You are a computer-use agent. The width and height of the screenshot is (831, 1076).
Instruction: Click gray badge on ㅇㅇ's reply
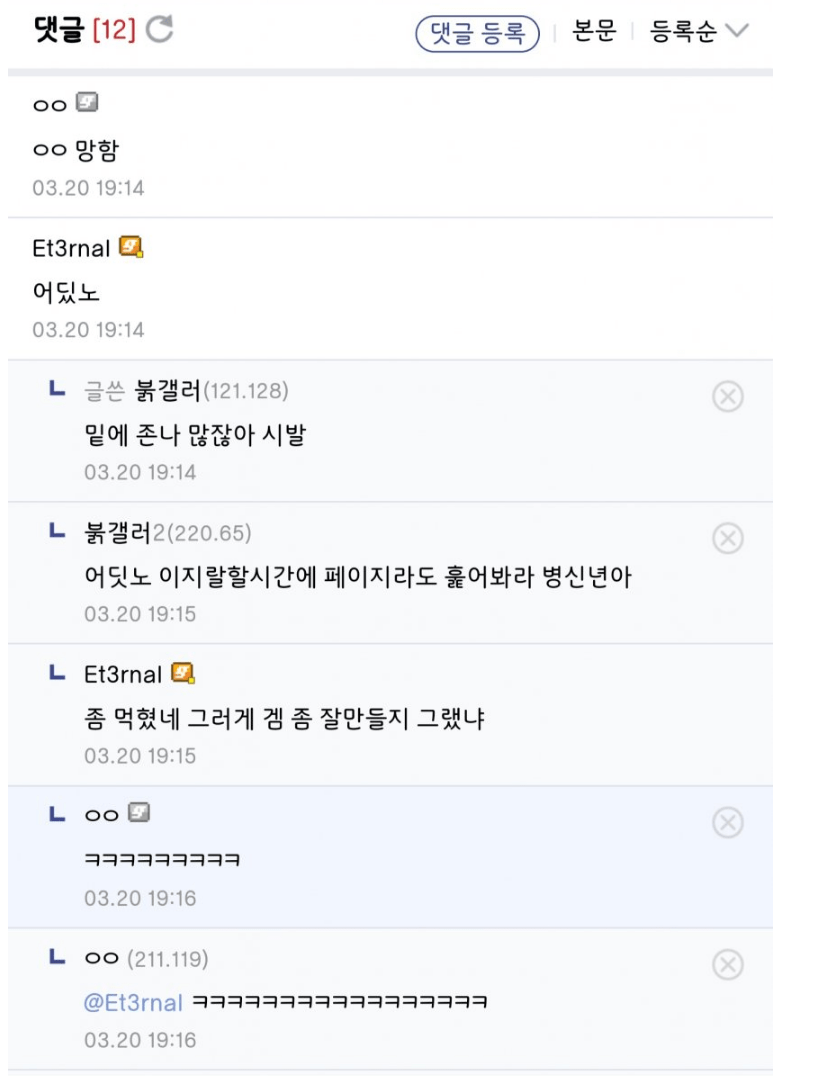tap(141, 815)
